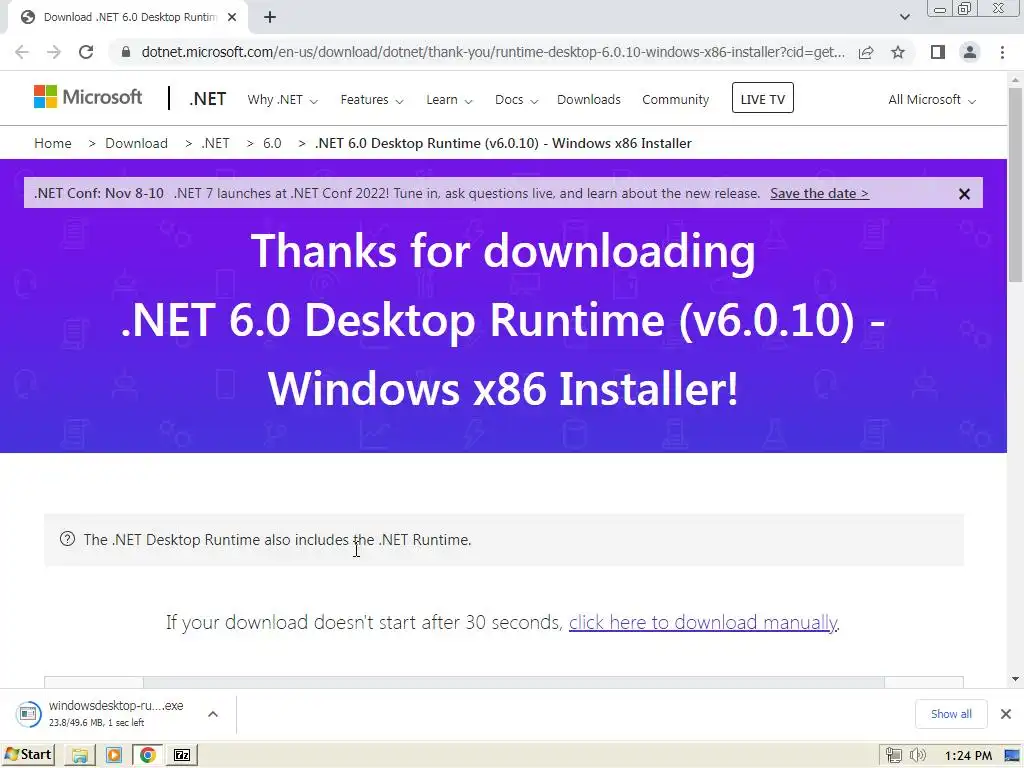Click the browser Forward arrow
The height and width of the screenshot is (768, 1024).
pyautogui.click(x=54, y=52)
